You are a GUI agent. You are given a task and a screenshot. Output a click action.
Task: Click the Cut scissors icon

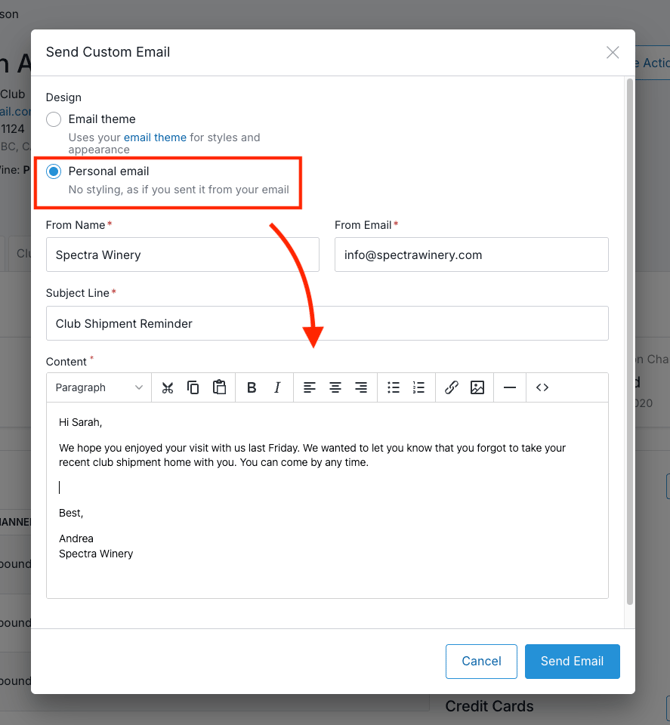tap(167, 387)
